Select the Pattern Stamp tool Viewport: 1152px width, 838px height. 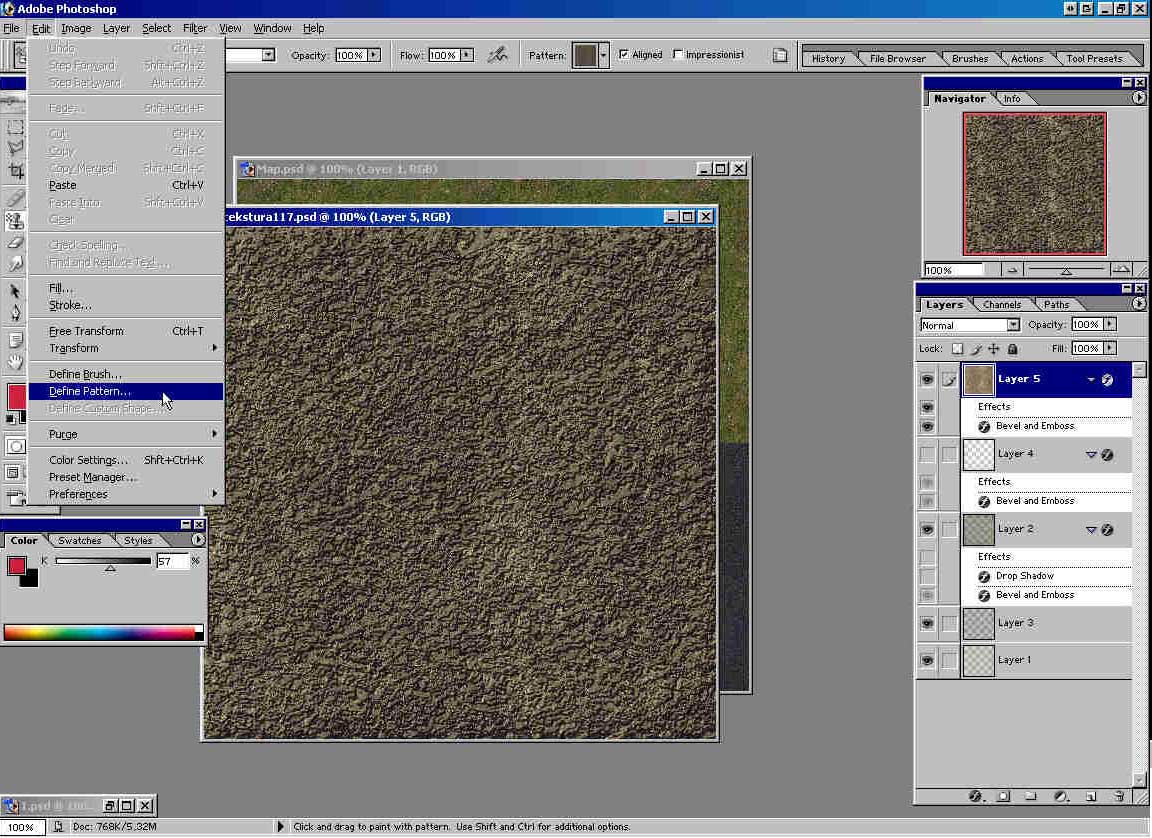tap(15, 221)
